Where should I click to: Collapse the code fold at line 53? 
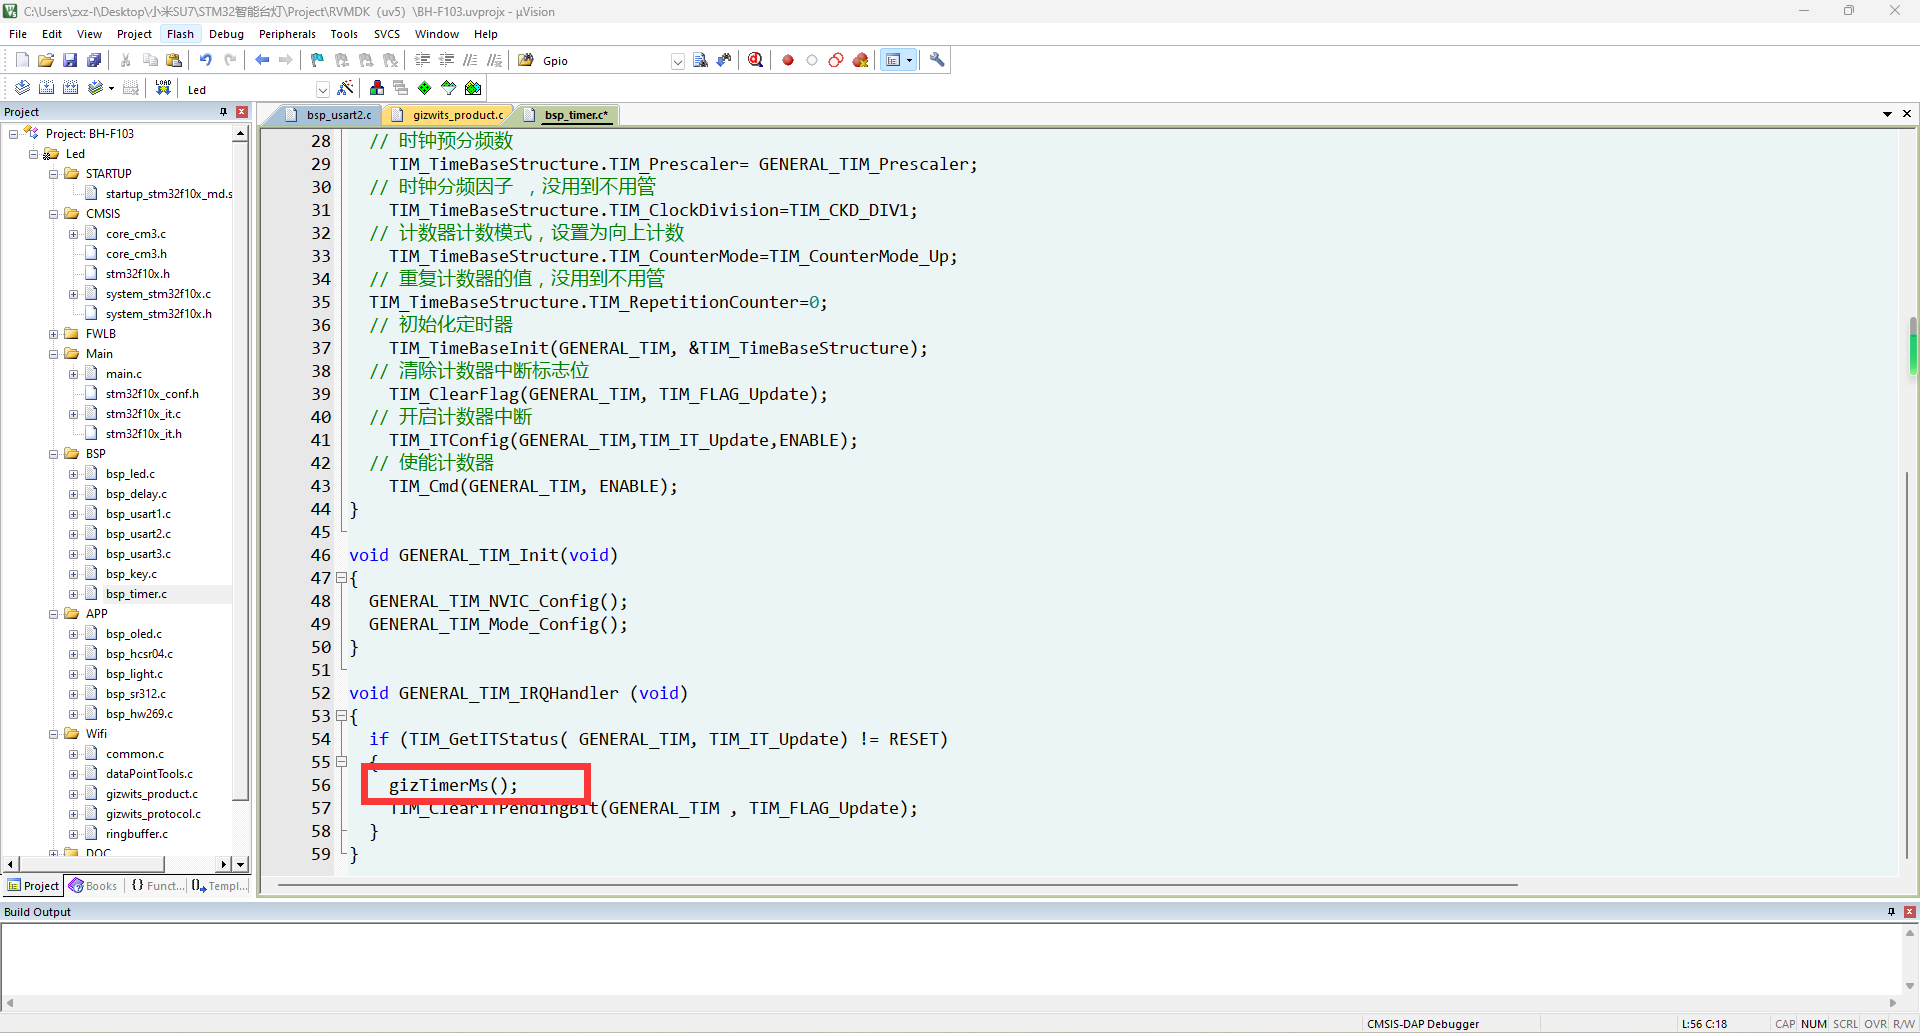[x=341, y=716]
